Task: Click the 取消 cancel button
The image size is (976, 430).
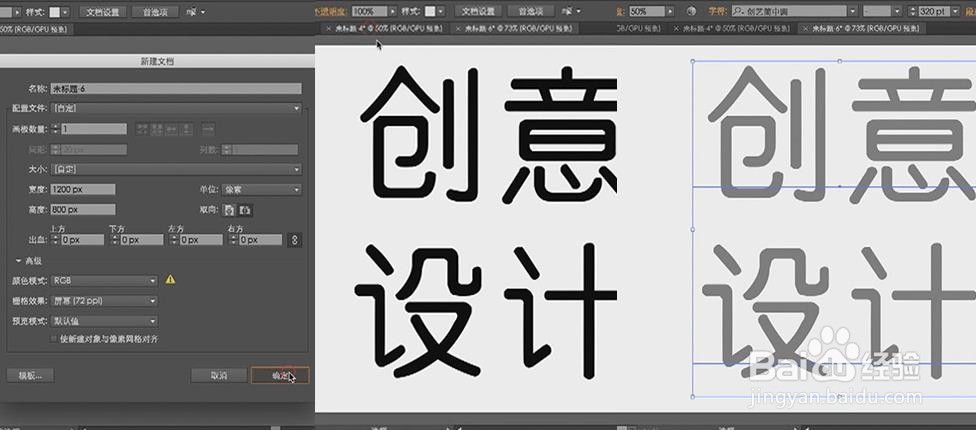Action: click(x=219, y=375)
